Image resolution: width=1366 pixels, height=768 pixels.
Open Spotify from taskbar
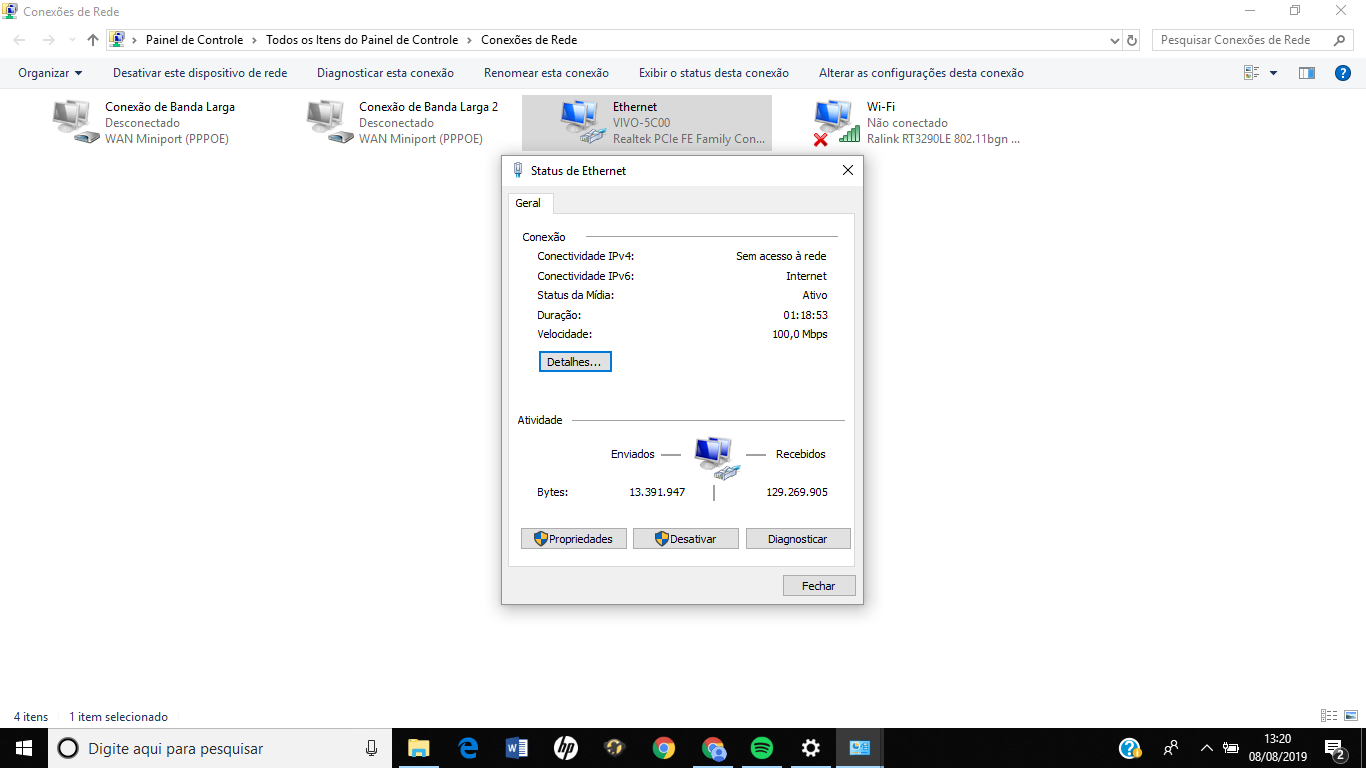(762, 748)
